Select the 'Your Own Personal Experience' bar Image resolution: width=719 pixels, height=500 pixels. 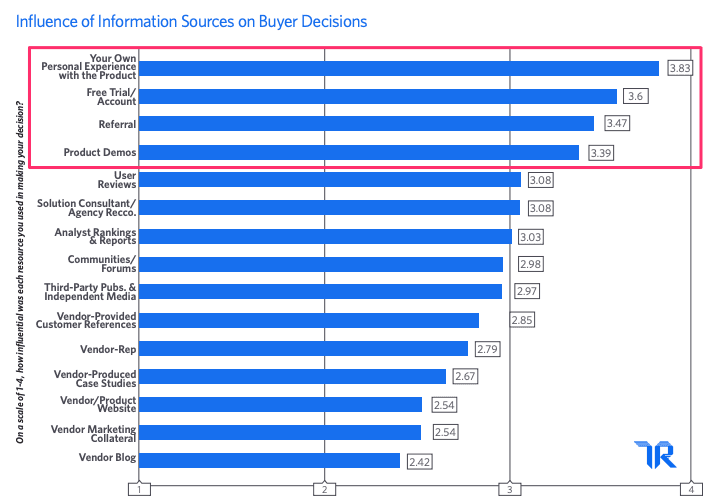pyautogui.click(x=398, y=68)
